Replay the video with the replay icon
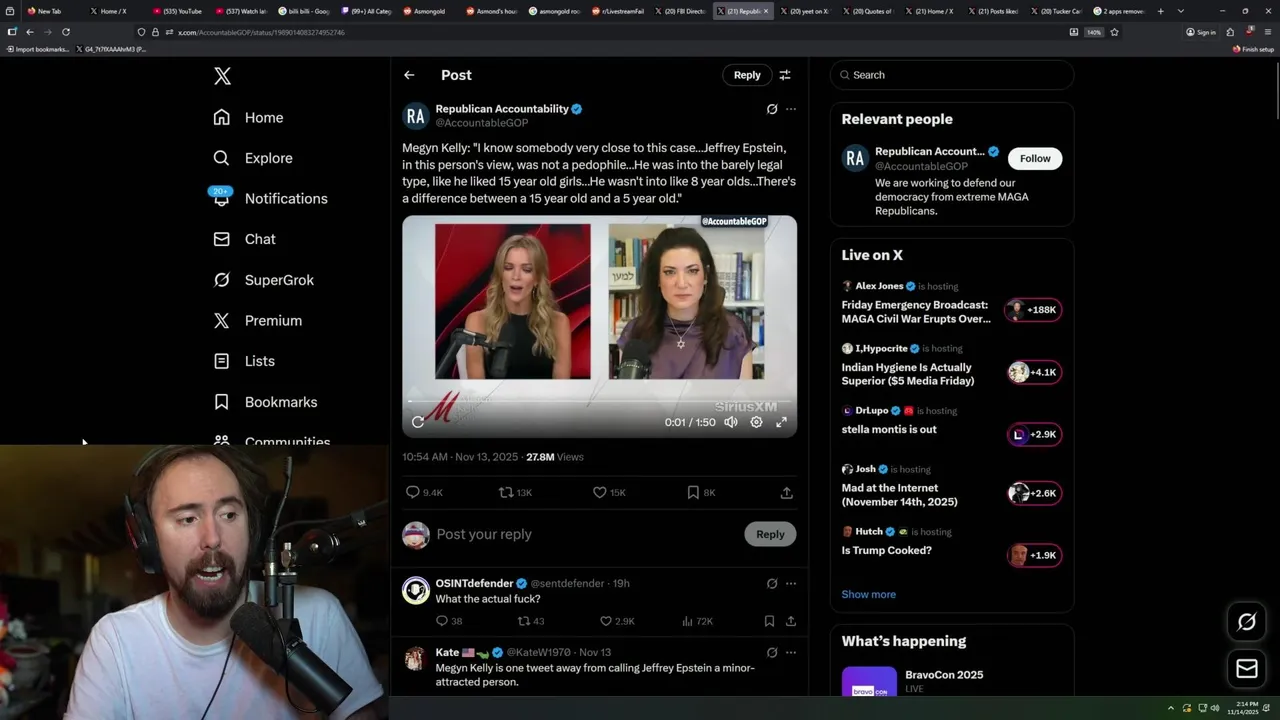1280x720 pixels. coord(418,422)
